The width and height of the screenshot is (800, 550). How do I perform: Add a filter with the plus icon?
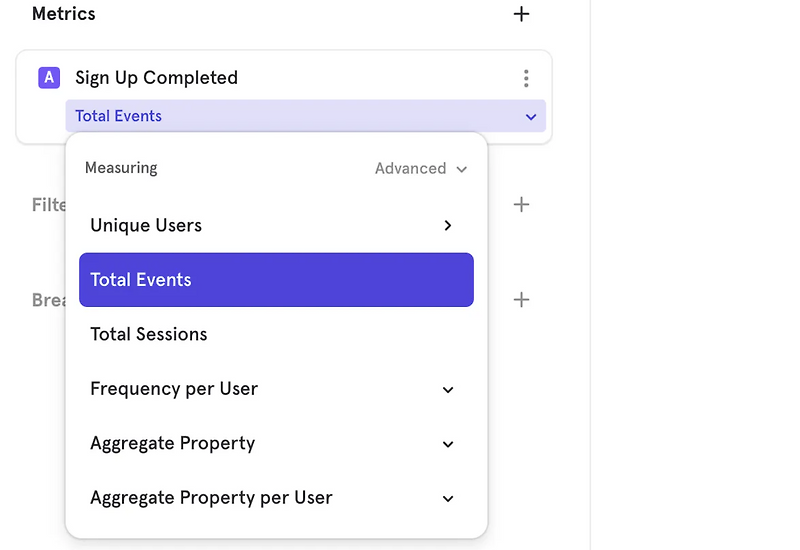(x=521, y=205)
